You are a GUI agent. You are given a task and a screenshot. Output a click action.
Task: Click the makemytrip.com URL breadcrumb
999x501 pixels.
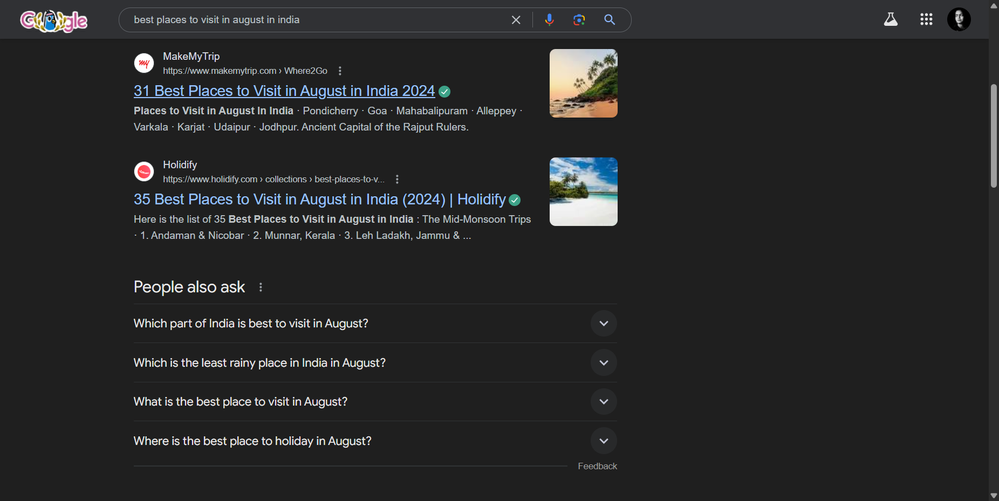245,71
